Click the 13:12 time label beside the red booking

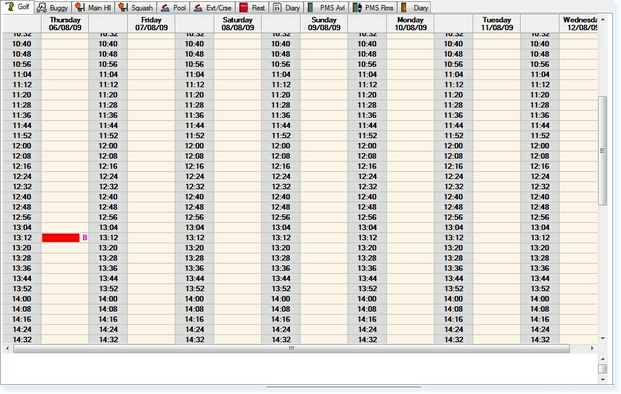click(x=22, y=238)
